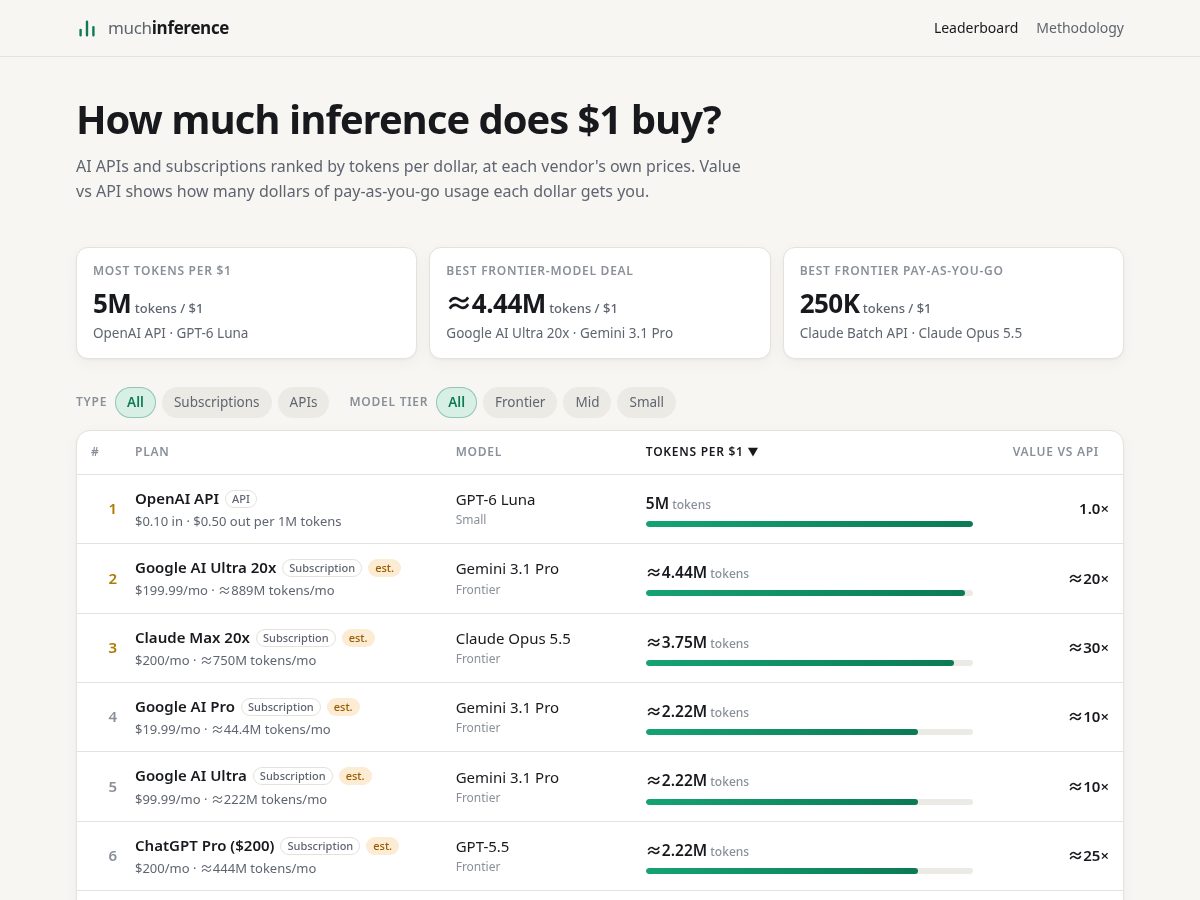Open the Methodology nav link
This screenshot has width=1200, height=900.
coord(1080,28)
